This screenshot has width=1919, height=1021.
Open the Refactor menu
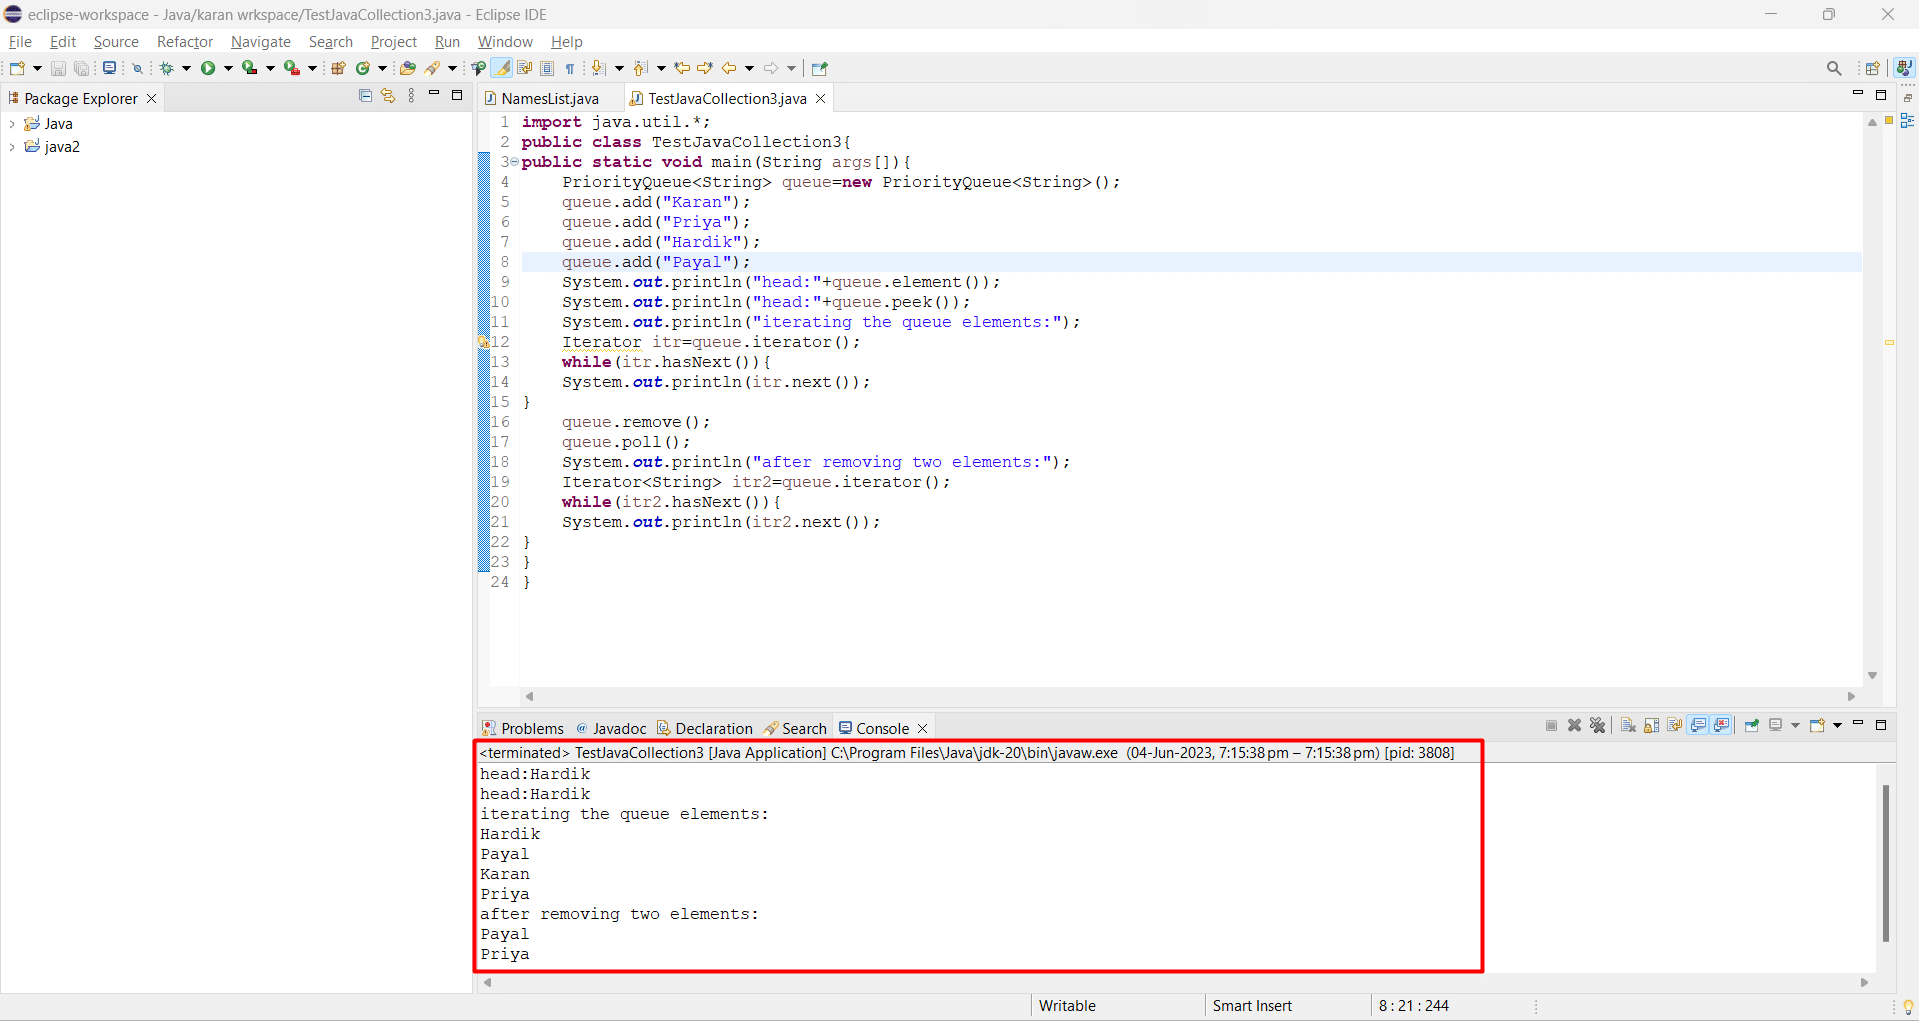(x=185, y=42)
